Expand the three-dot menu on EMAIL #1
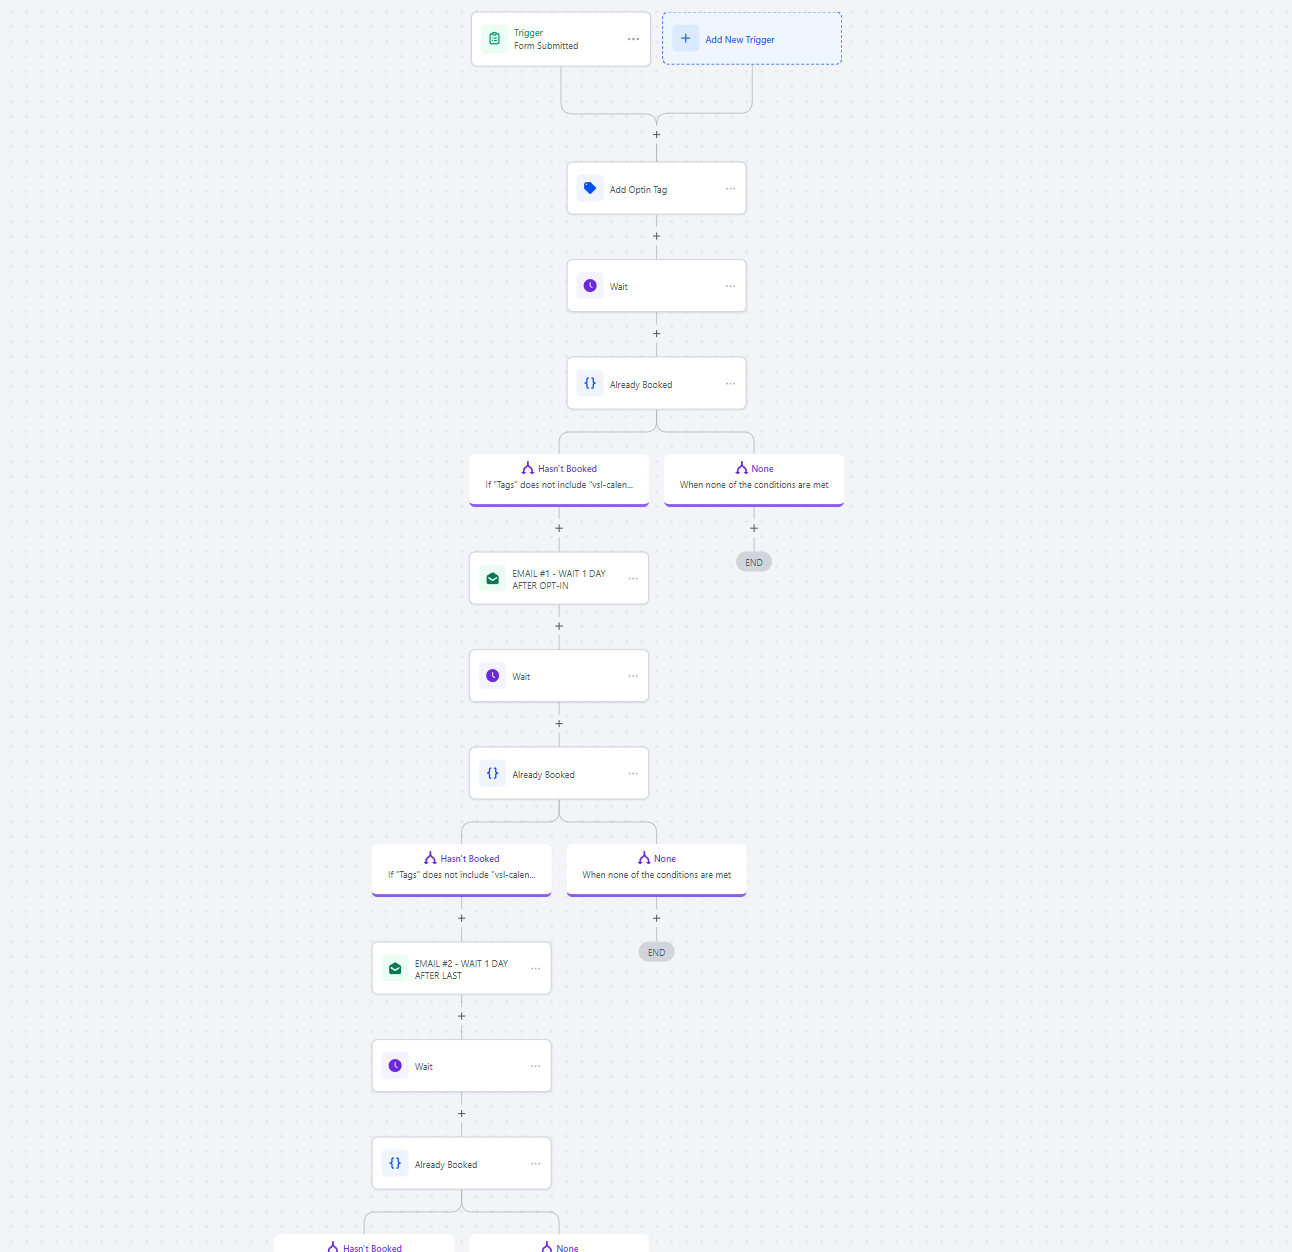This screenshot has width=1292, height=1252. click(633, 578)
